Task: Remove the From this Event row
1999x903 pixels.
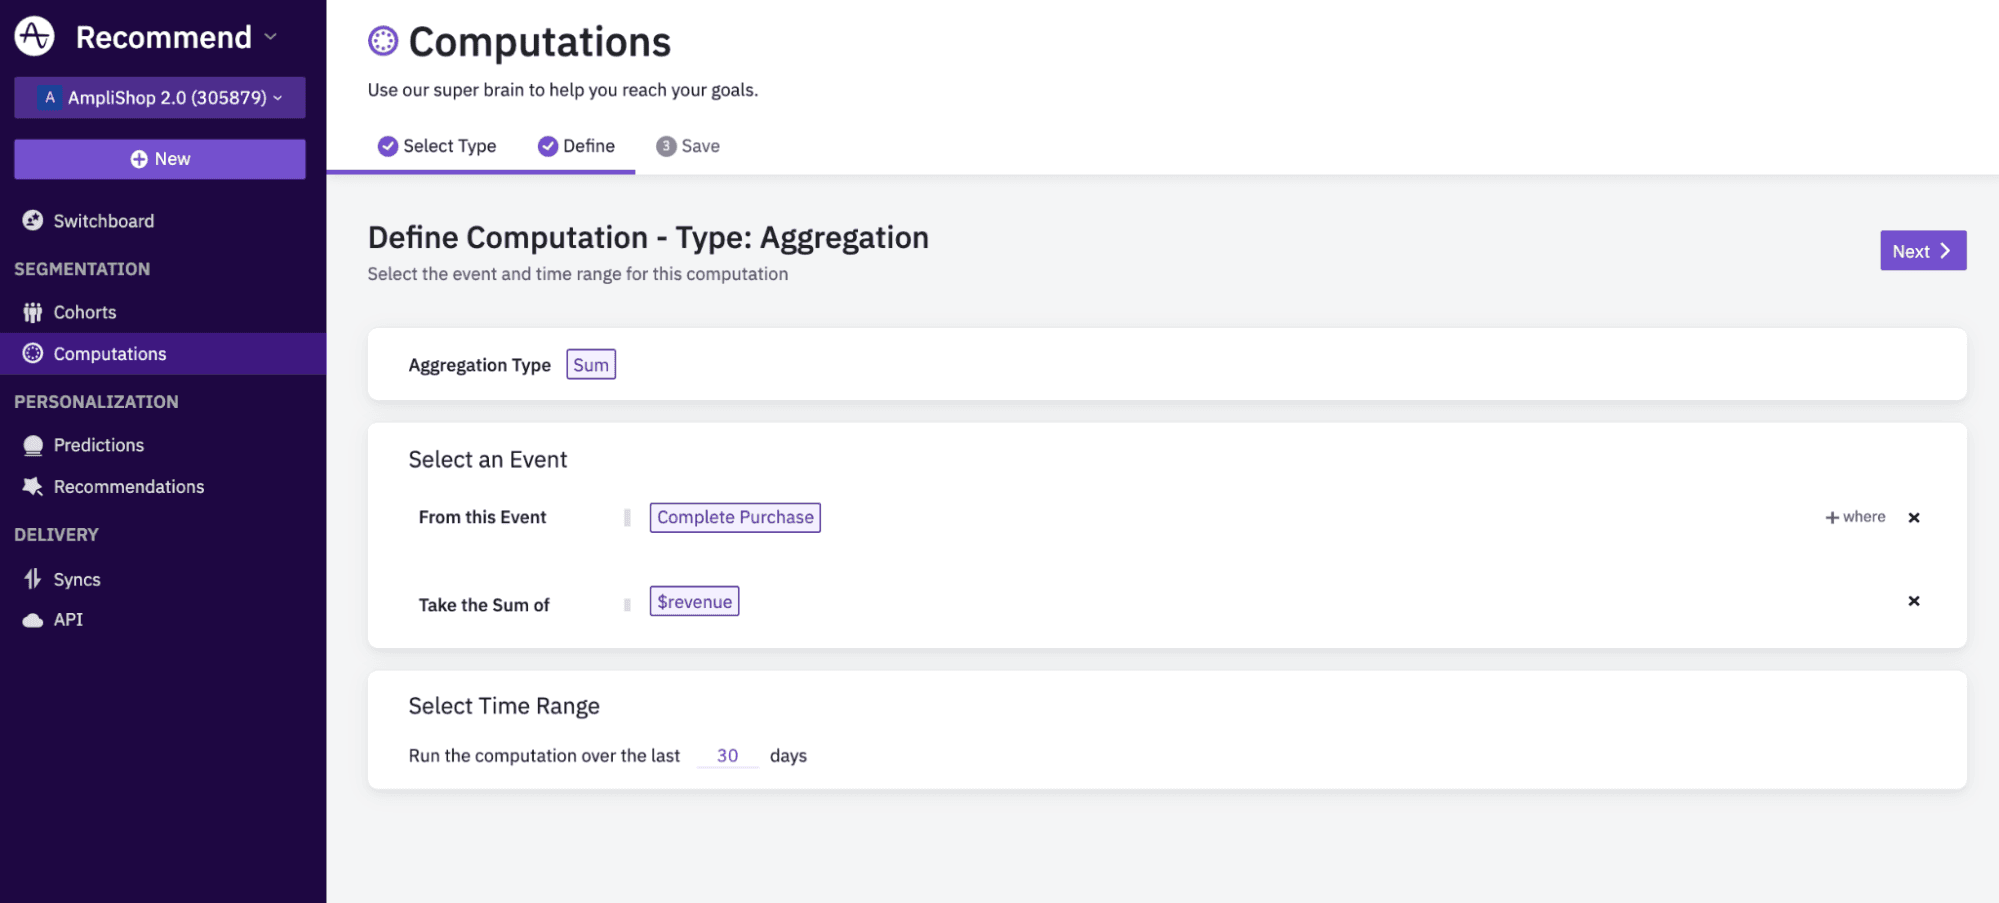Action: point(1913,517)
